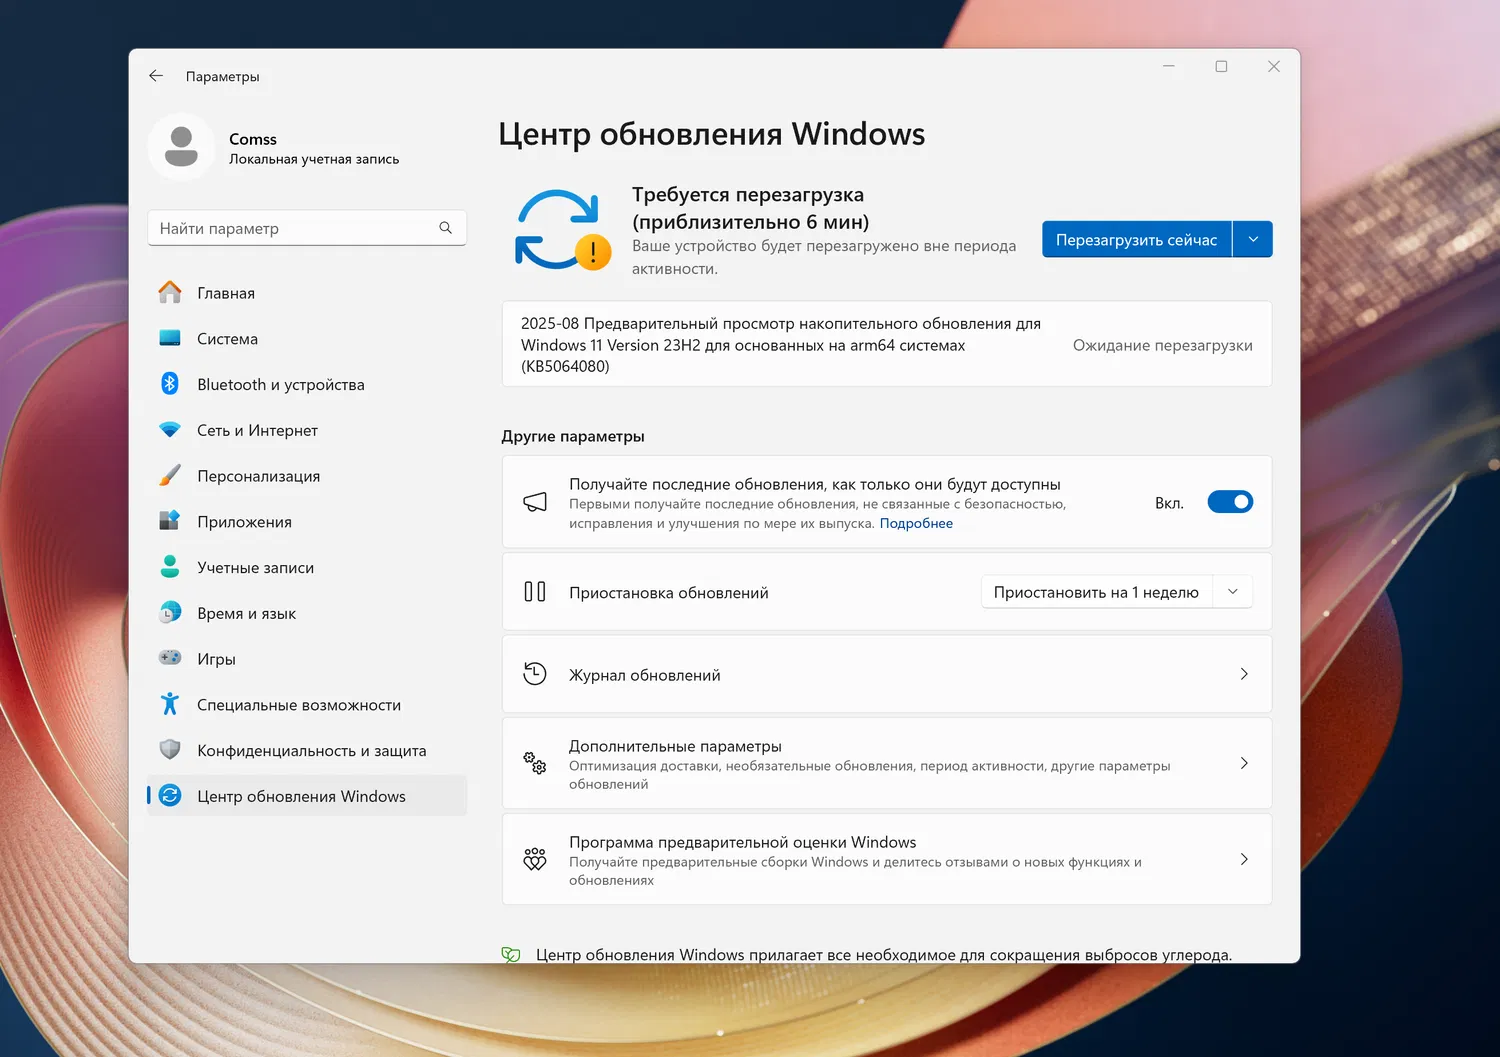The width and height of the screenshot is (1500, 1057).
Task: Click the Comss user avatar icon
Action: (x=181, y=147)
